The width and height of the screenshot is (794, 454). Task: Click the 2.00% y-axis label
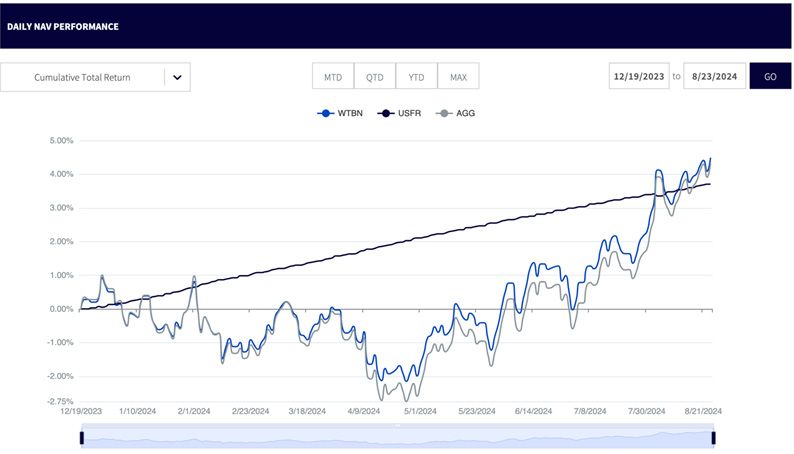click(x=61, y=241)
